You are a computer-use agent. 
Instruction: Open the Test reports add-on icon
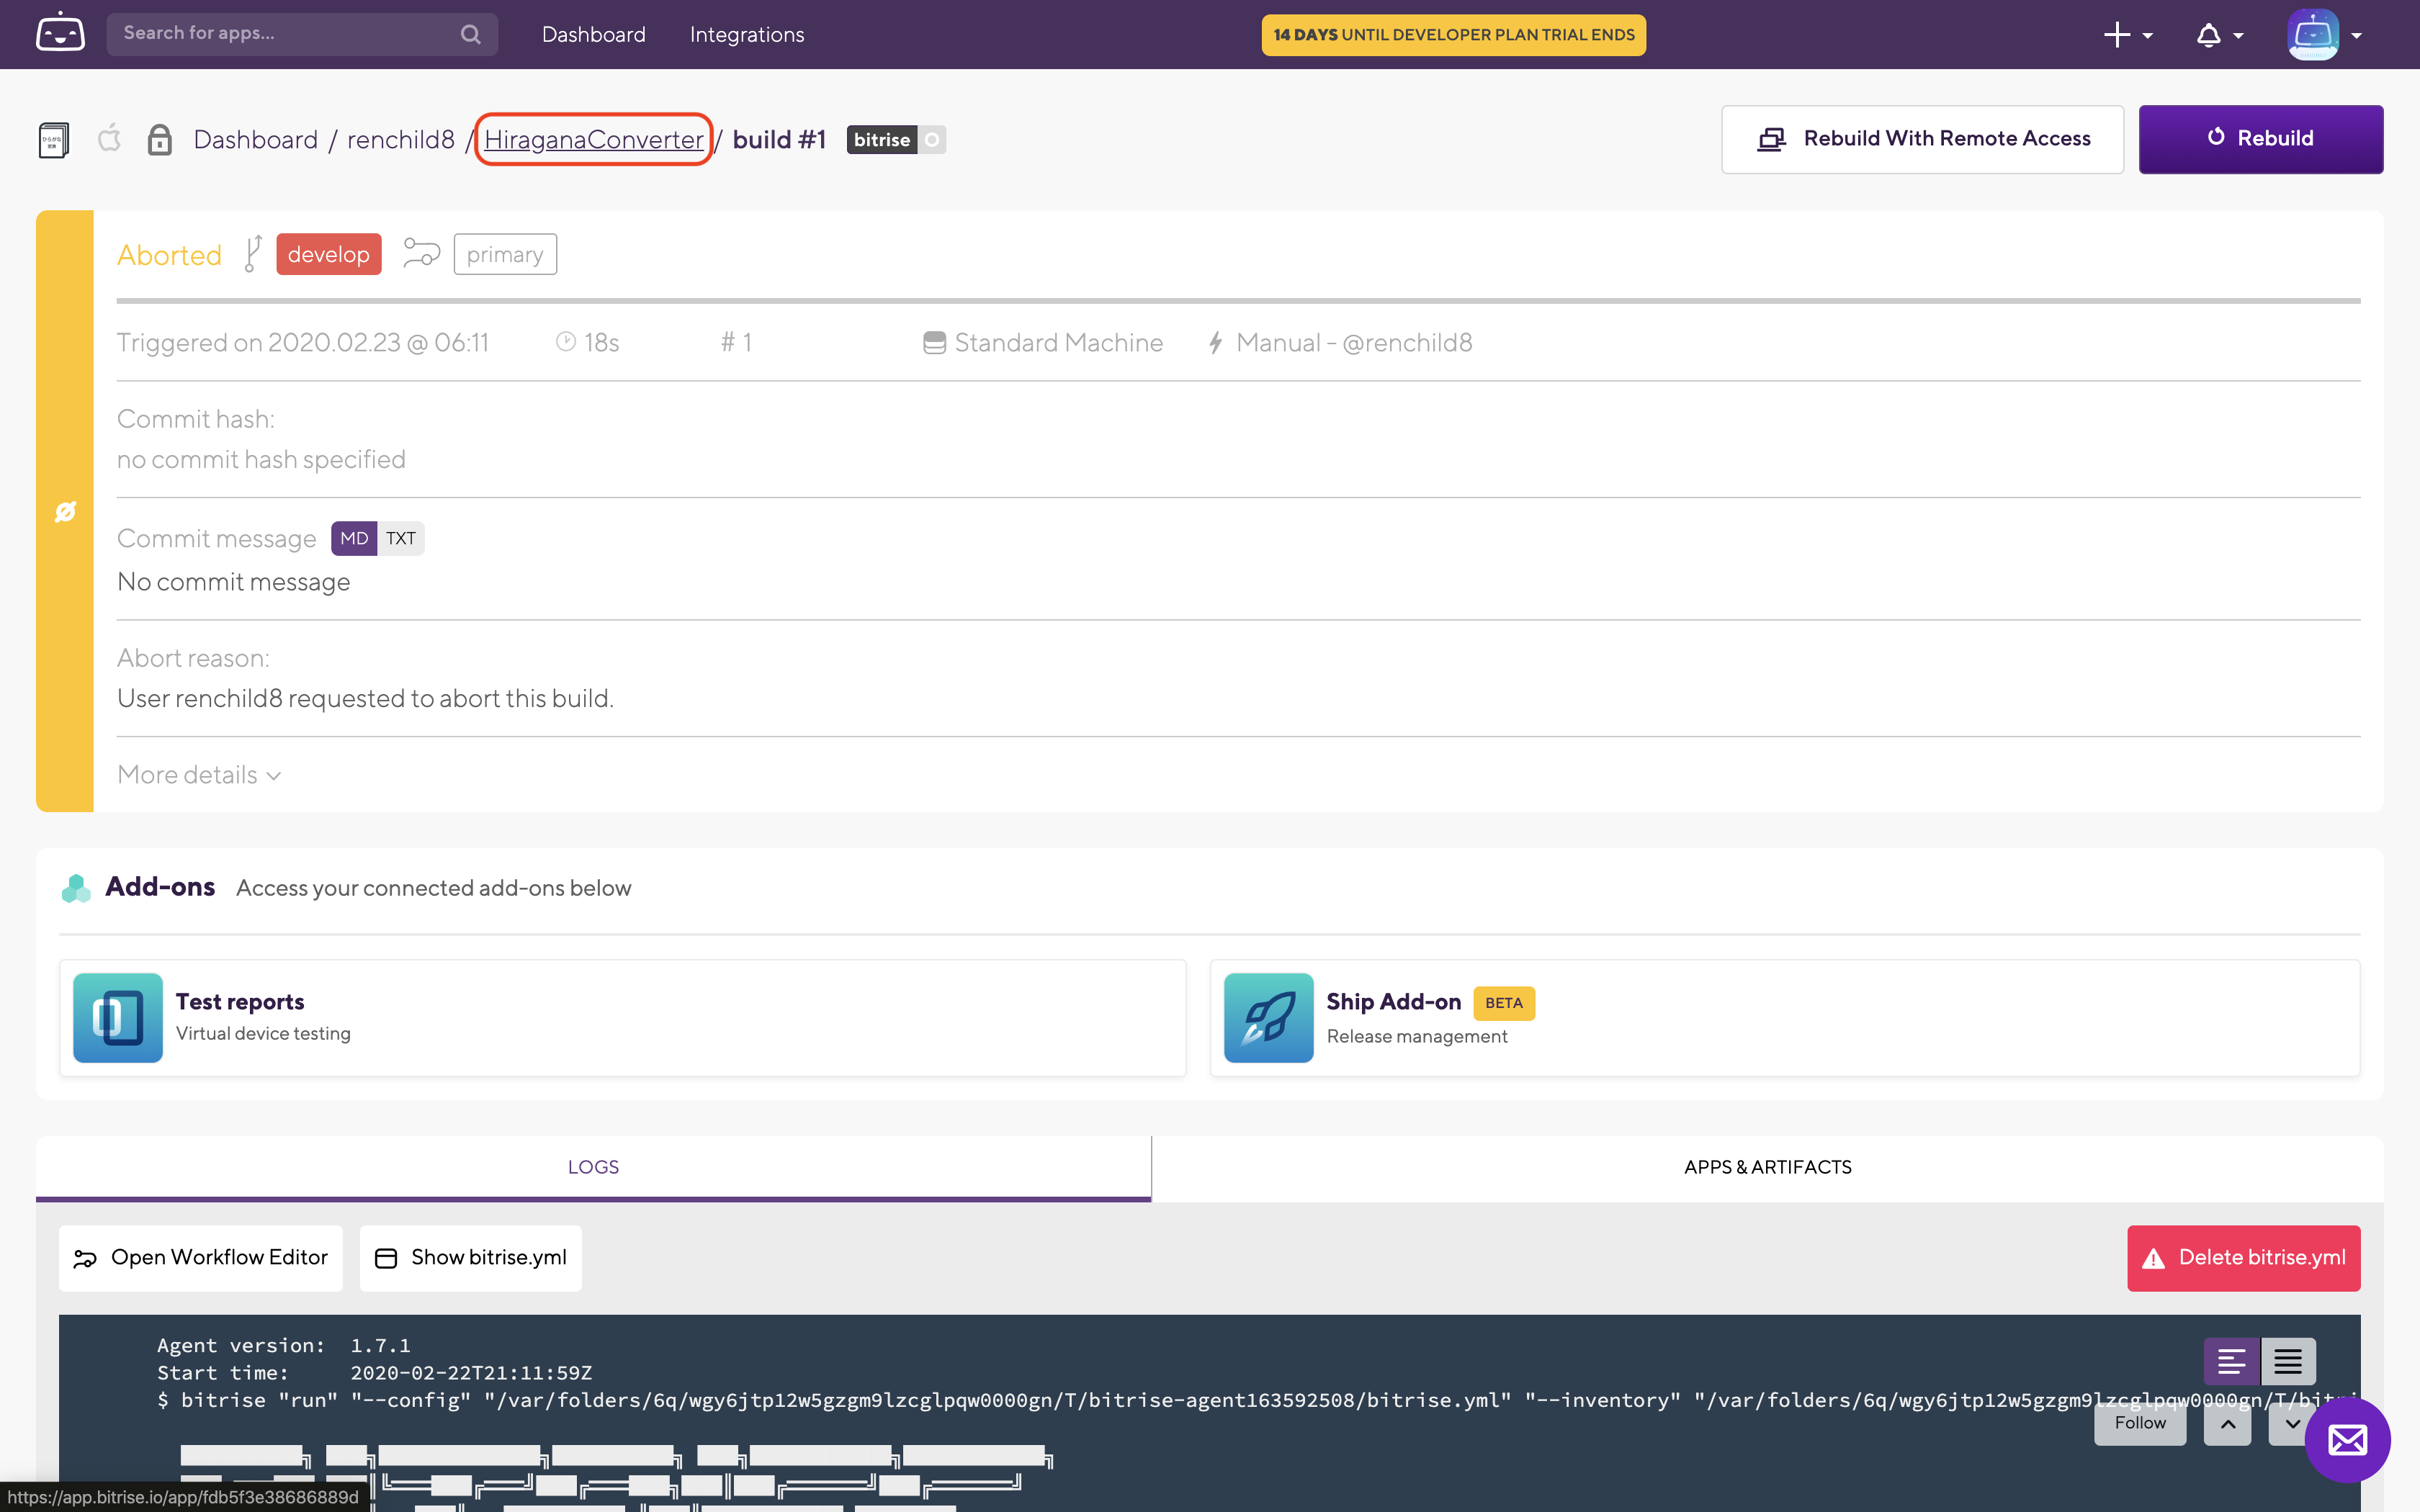click(x=118, y=1017)
